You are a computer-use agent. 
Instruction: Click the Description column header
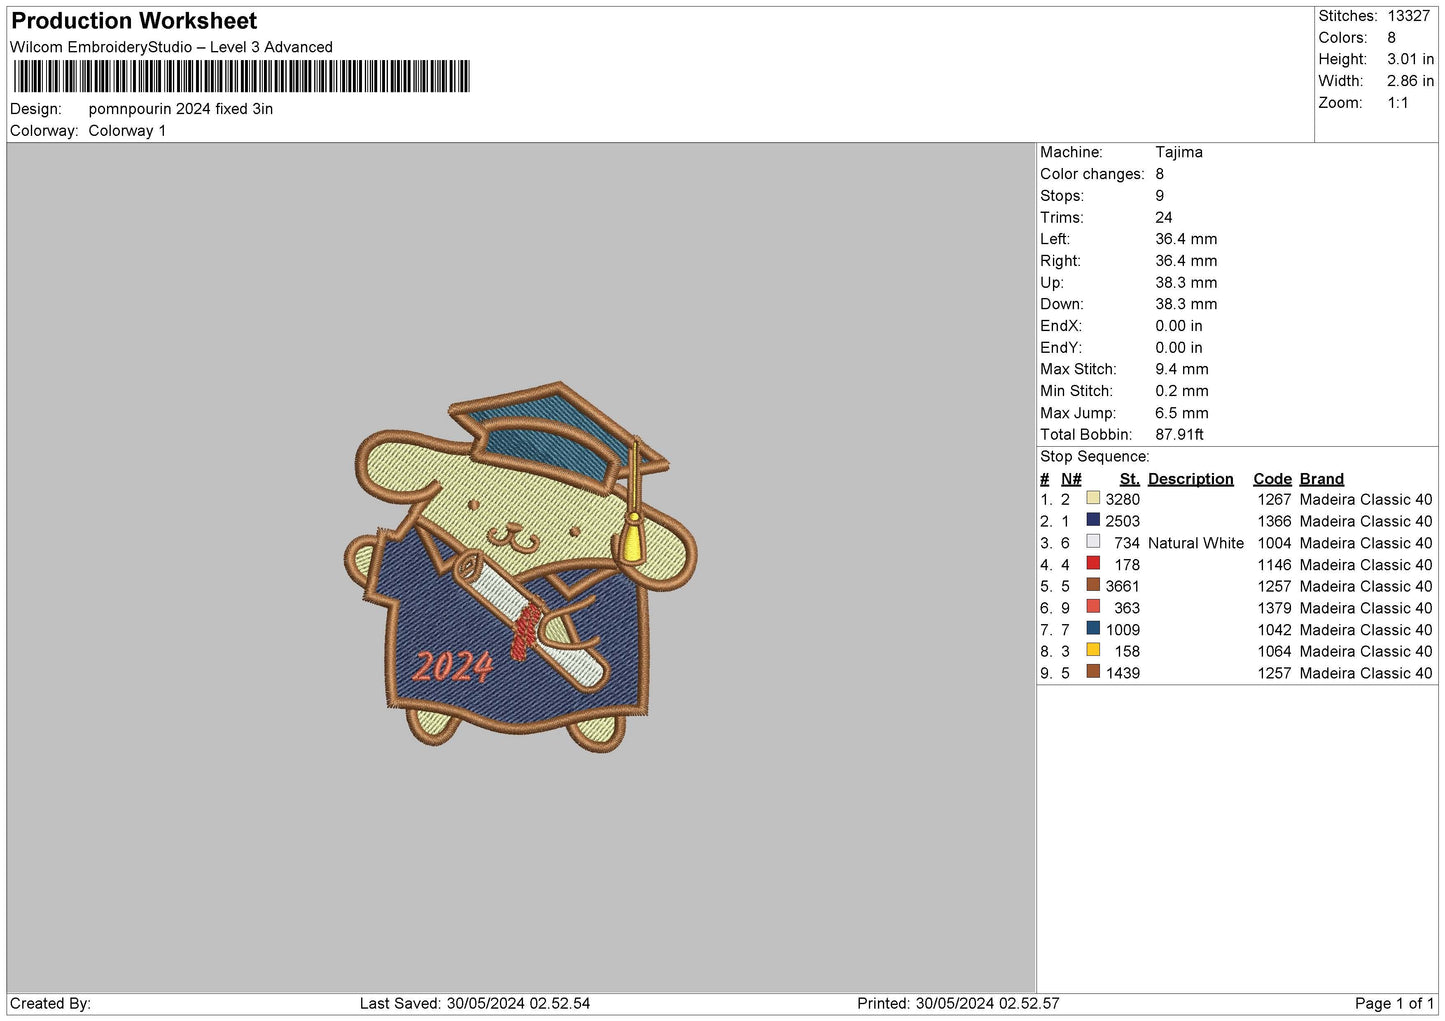point(1191,479)
